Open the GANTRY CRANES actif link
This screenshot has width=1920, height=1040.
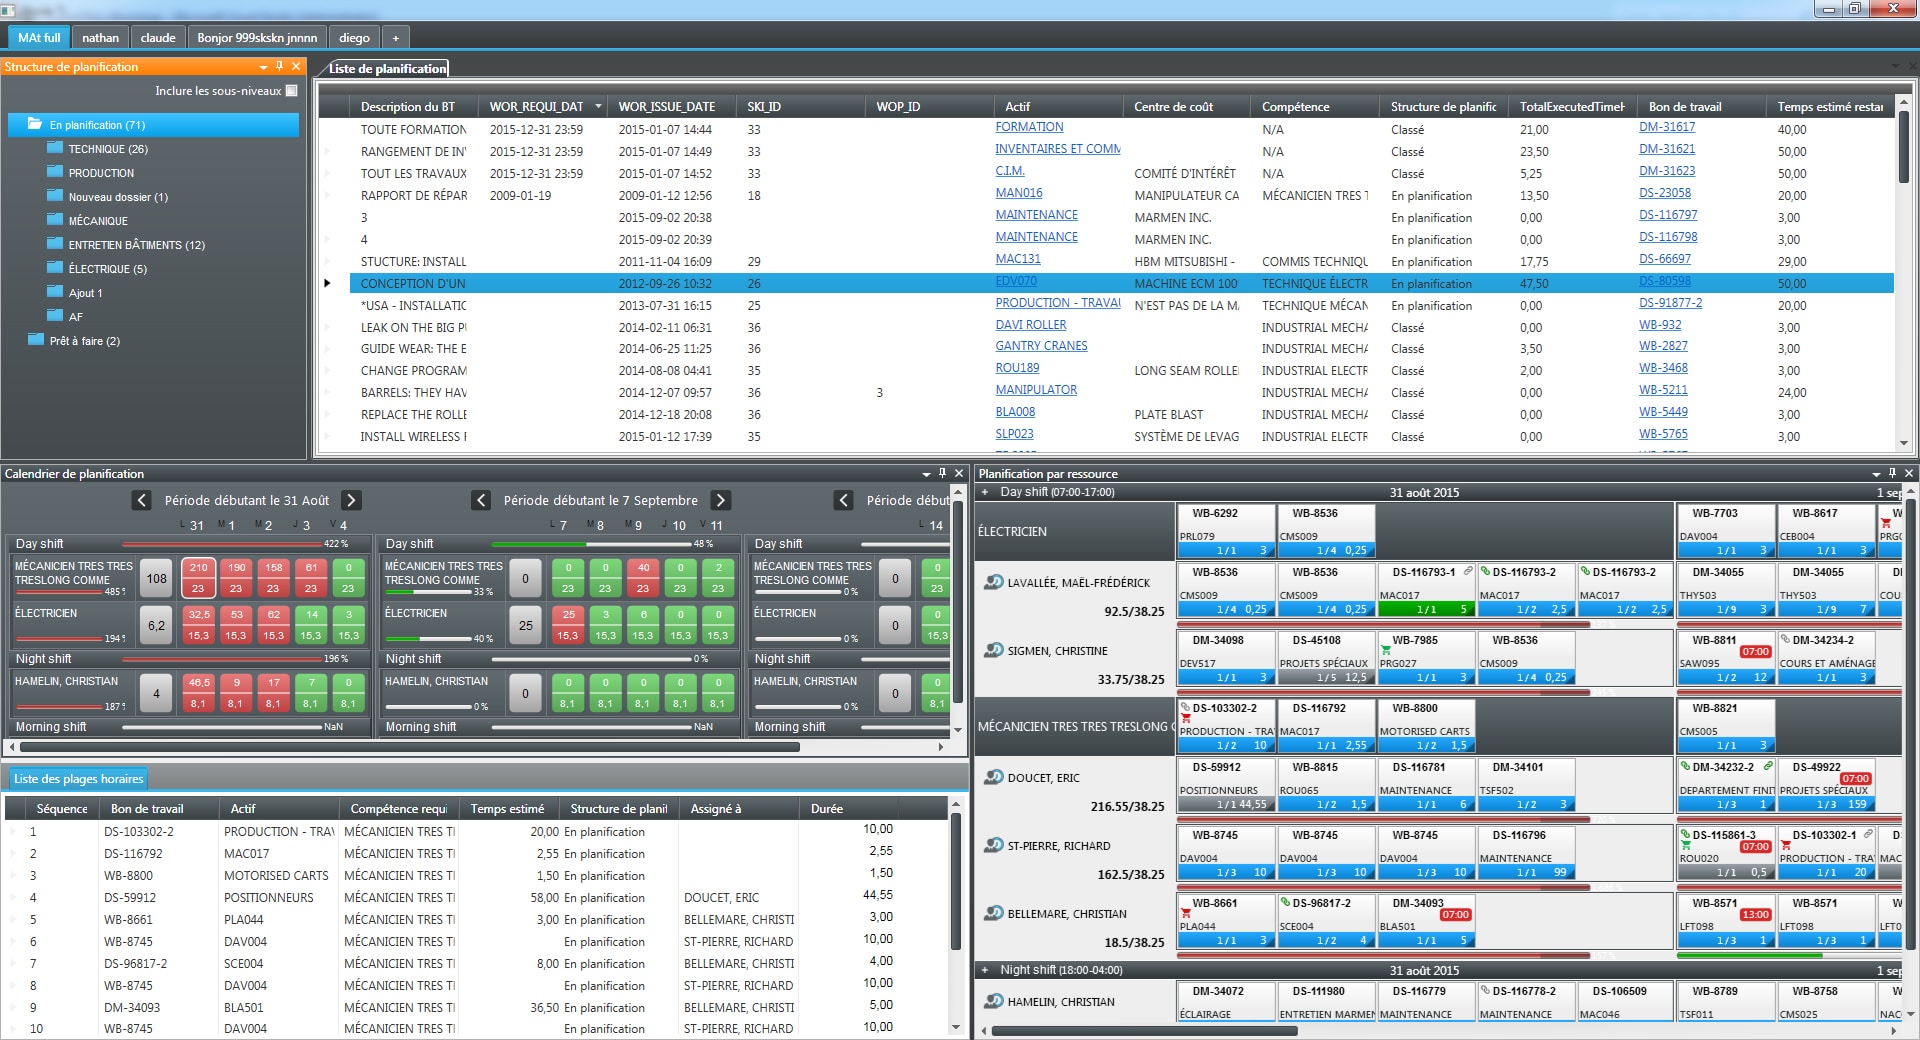coord(1041,346)
